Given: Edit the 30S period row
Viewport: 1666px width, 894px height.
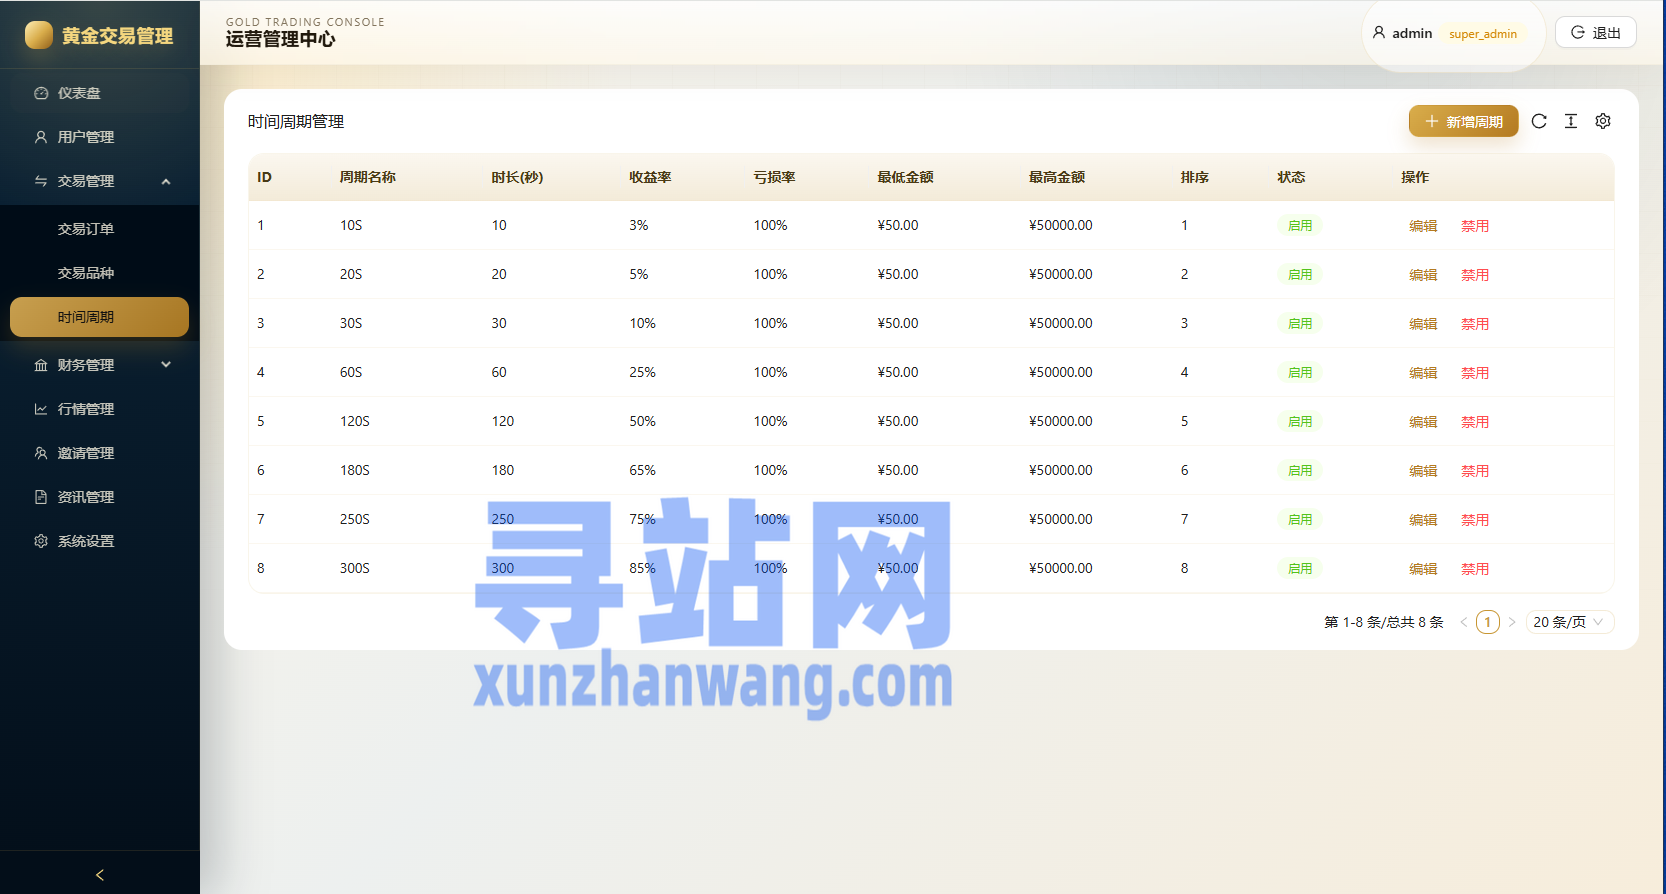Looking at the screenshot, I should pyautogui.click(x=1423, y=324).
